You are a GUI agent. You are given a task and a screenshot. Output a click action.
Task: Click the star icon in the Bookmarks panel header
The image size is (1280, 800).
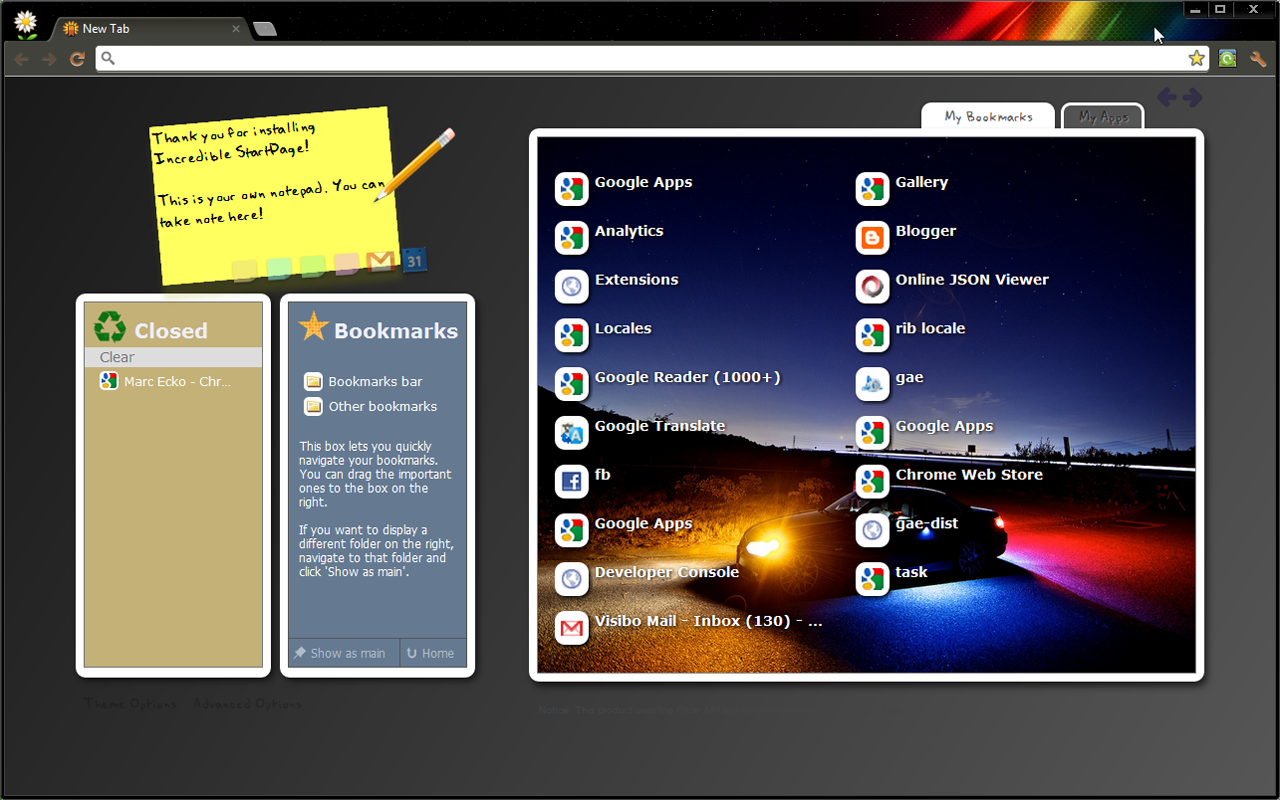pos(311,328)
